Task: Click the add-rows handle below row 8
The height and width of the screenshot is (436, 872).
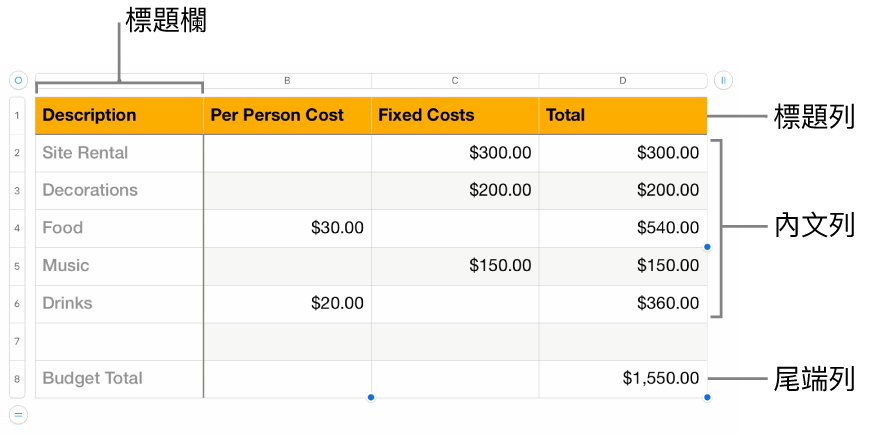Action: tap(18, 414)
